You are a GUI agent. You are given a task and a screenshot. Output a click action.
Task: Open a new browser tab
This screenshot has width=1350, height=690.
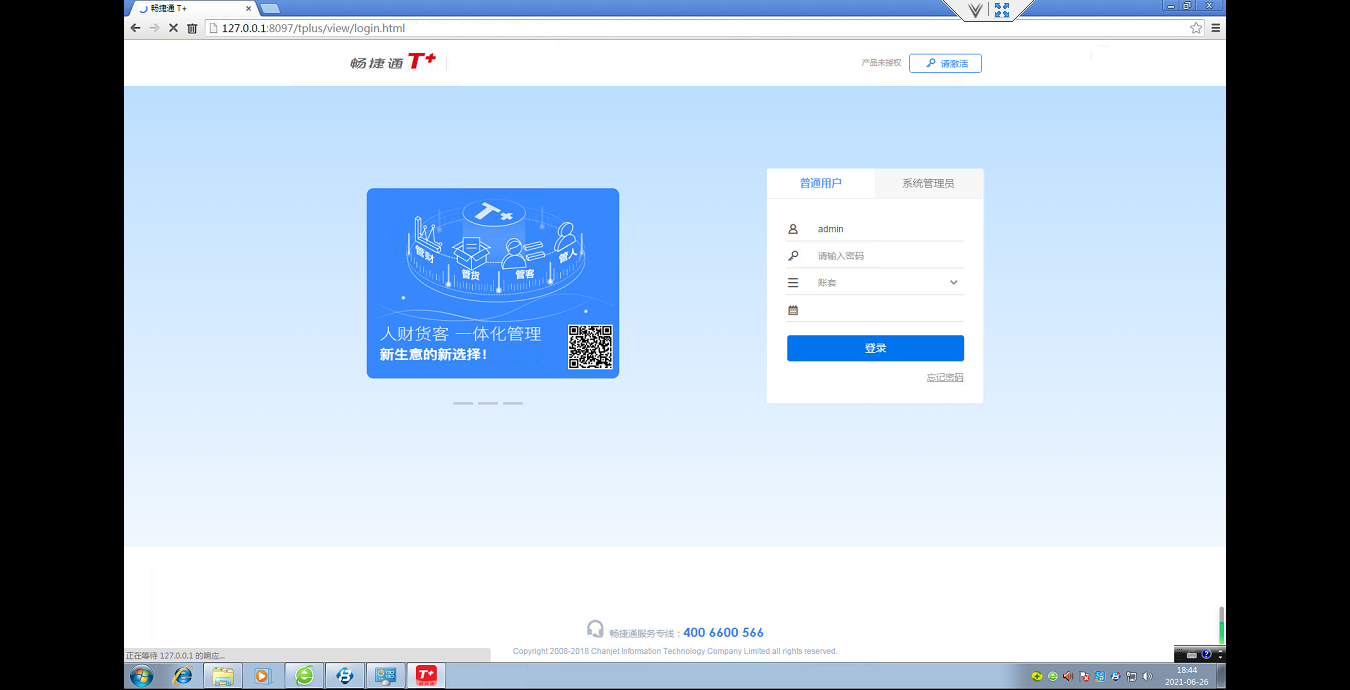tap(270, 9)
